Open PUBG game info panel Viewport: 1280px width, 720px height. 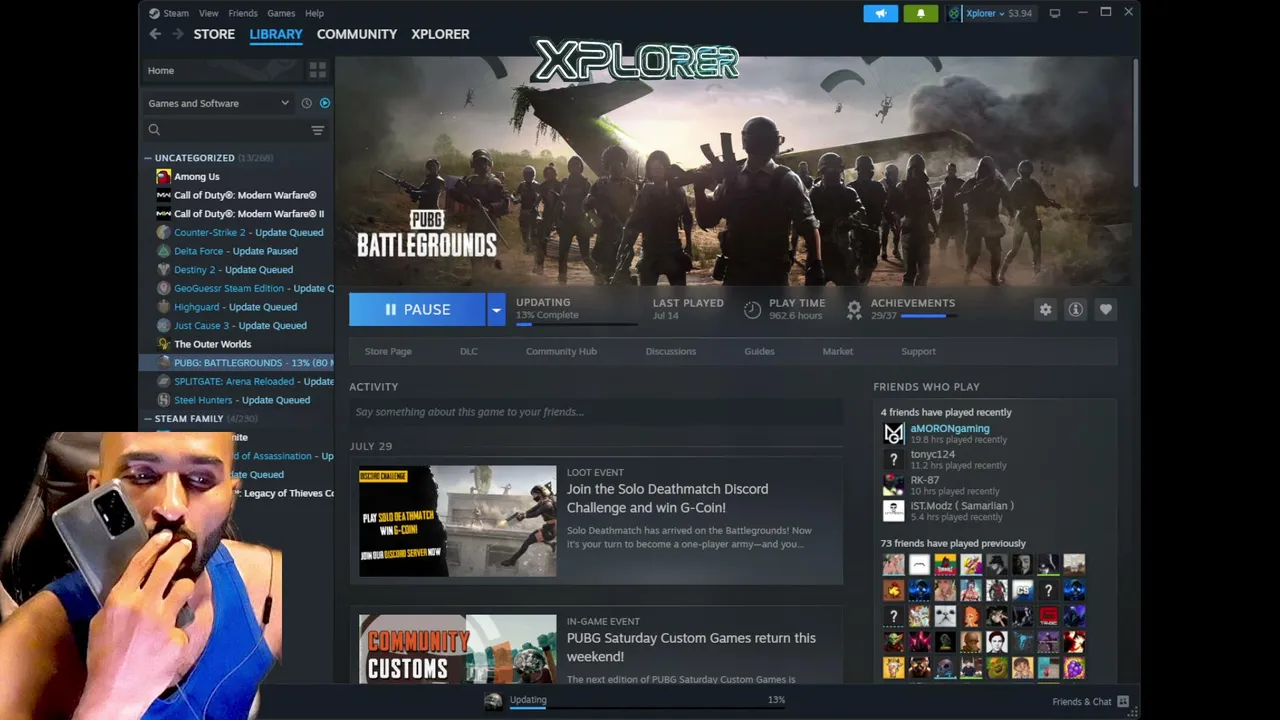click(x=1075, y=310)
